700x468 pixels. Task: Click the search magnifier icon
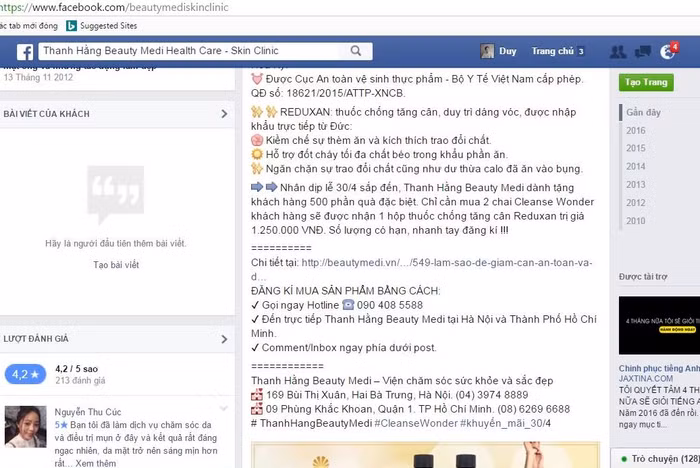click(361, 51)
